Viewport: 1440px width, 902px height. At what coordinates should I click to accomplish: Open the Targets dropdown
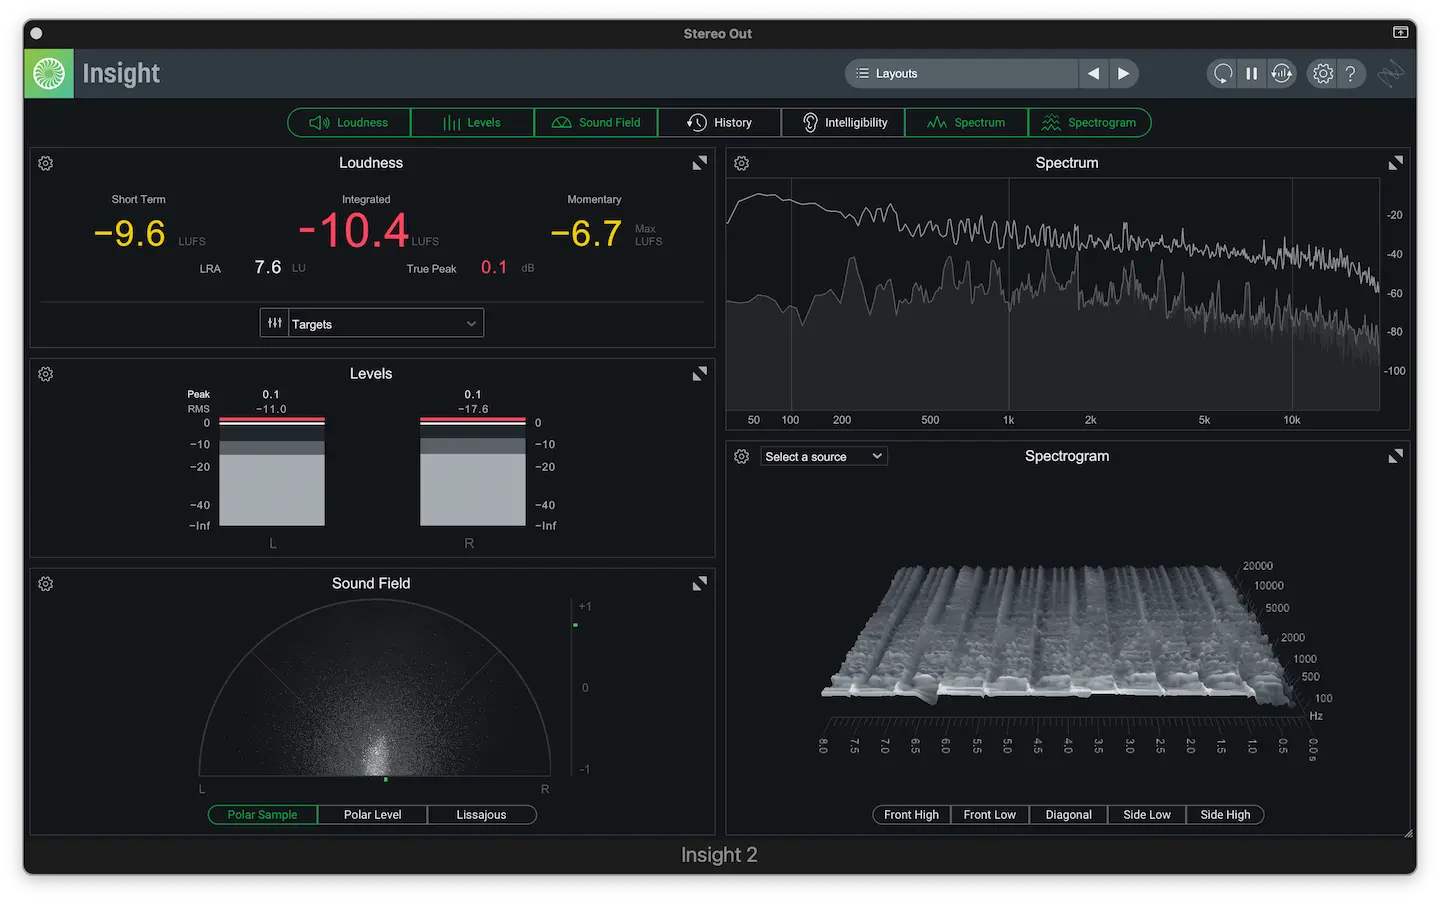point(372,324)
